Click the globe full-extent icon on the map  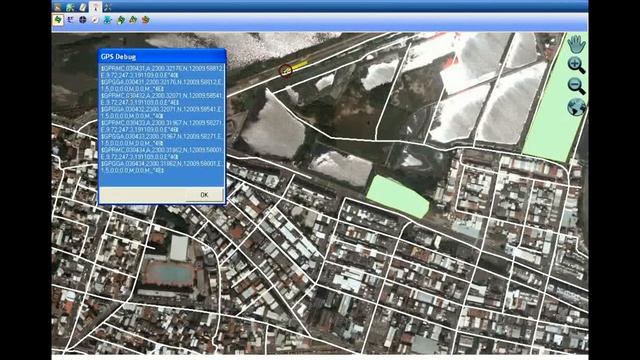coord(576,107)
